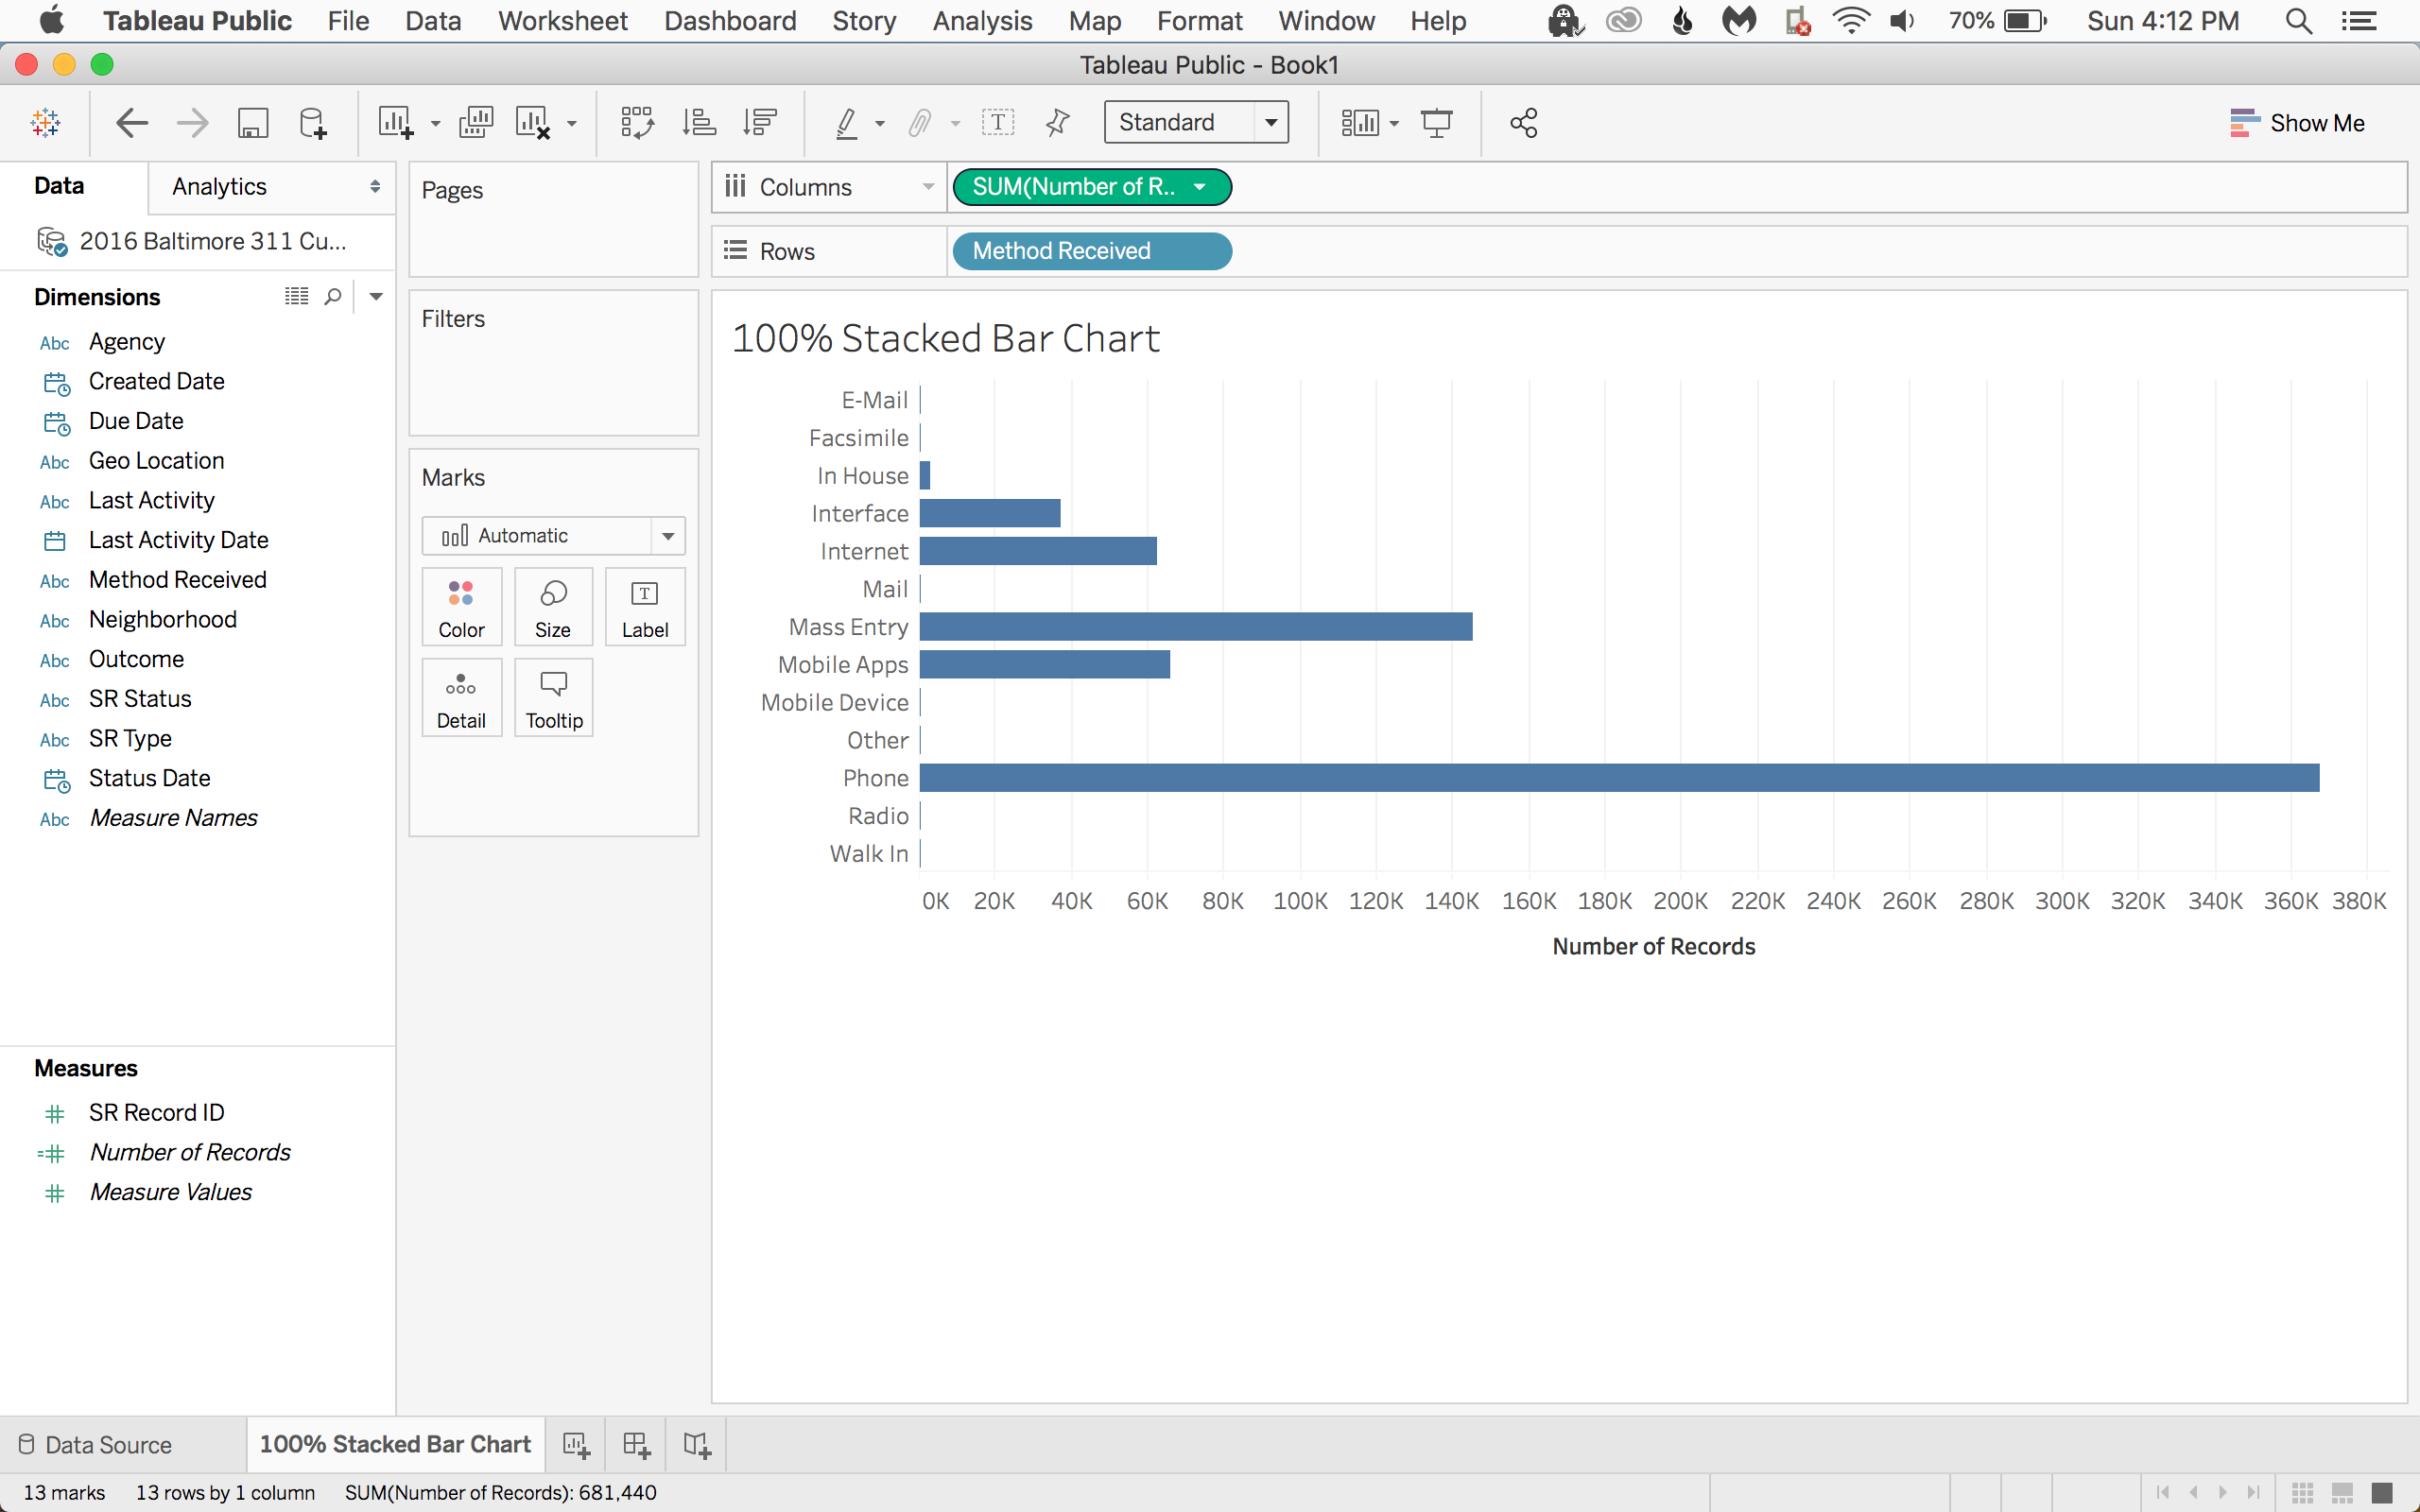Image resolution: width=2420 pixels, height=1512 pixels.
Task: Open the Dashboard menu
Action: (730, 21)
